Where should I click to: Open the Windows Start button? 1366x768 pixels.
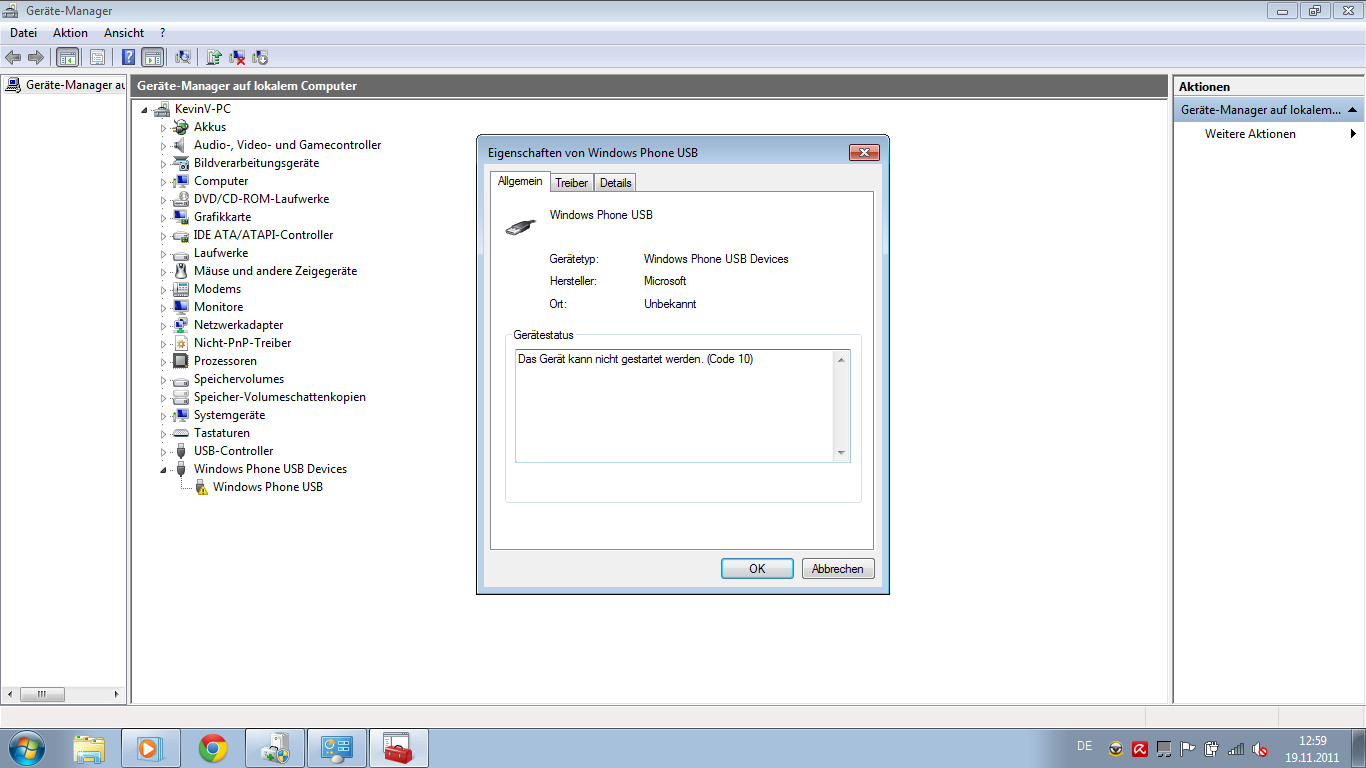coord(26,748)
